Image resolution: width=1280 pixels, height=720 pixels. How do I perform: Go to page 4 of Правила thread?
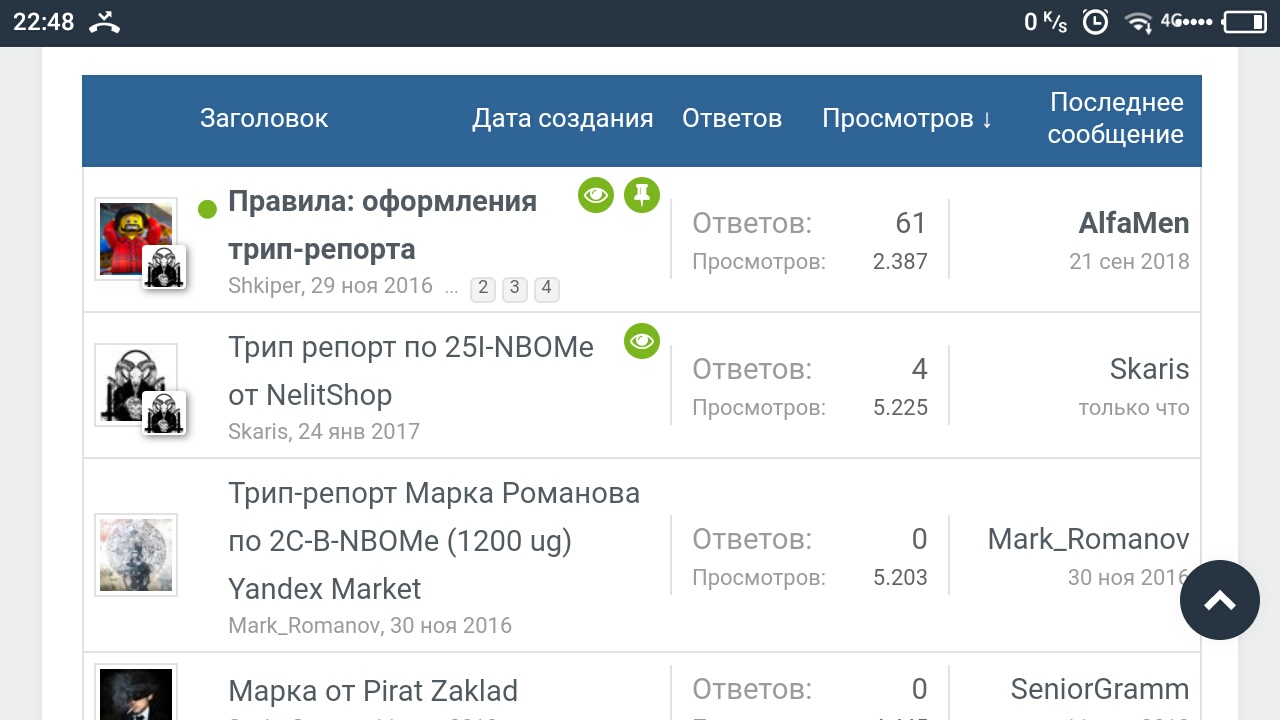tap(546, 289)
